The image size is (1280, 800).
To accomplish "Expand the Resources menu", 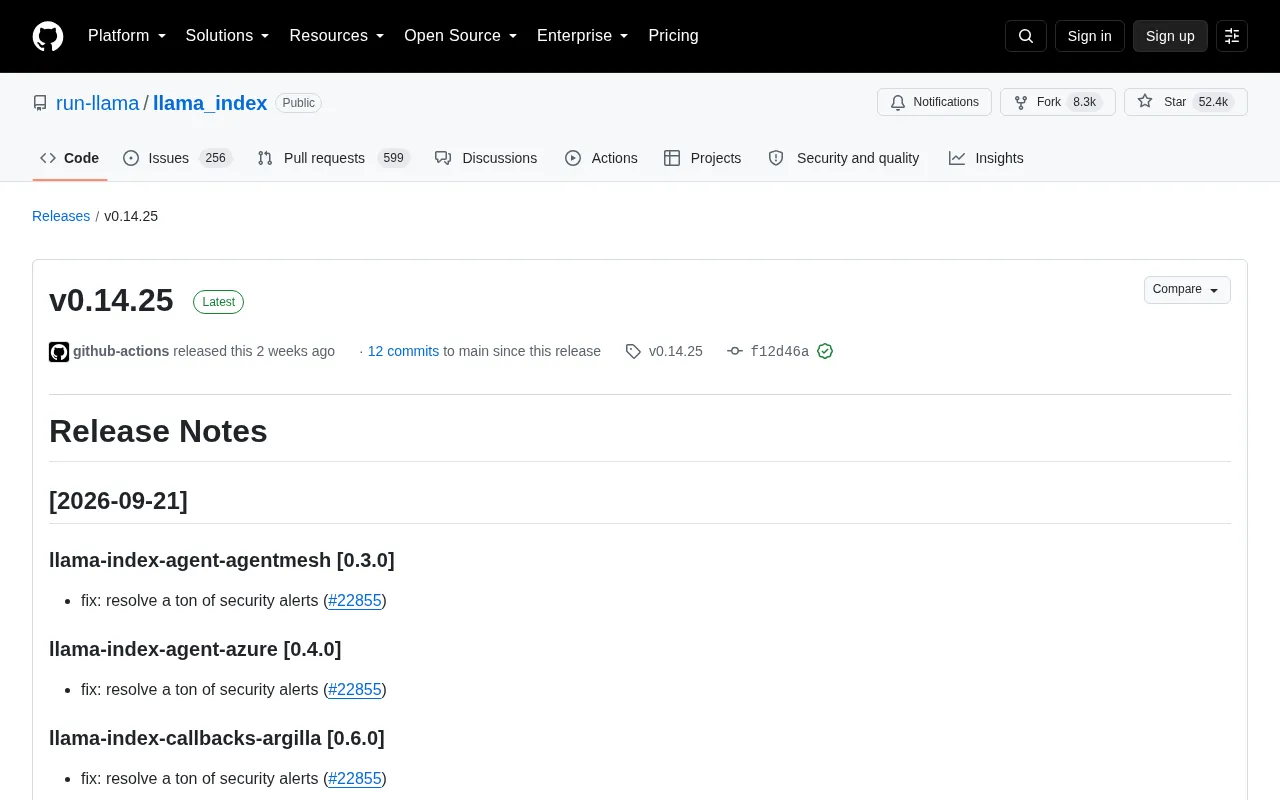I will [337, 36].
